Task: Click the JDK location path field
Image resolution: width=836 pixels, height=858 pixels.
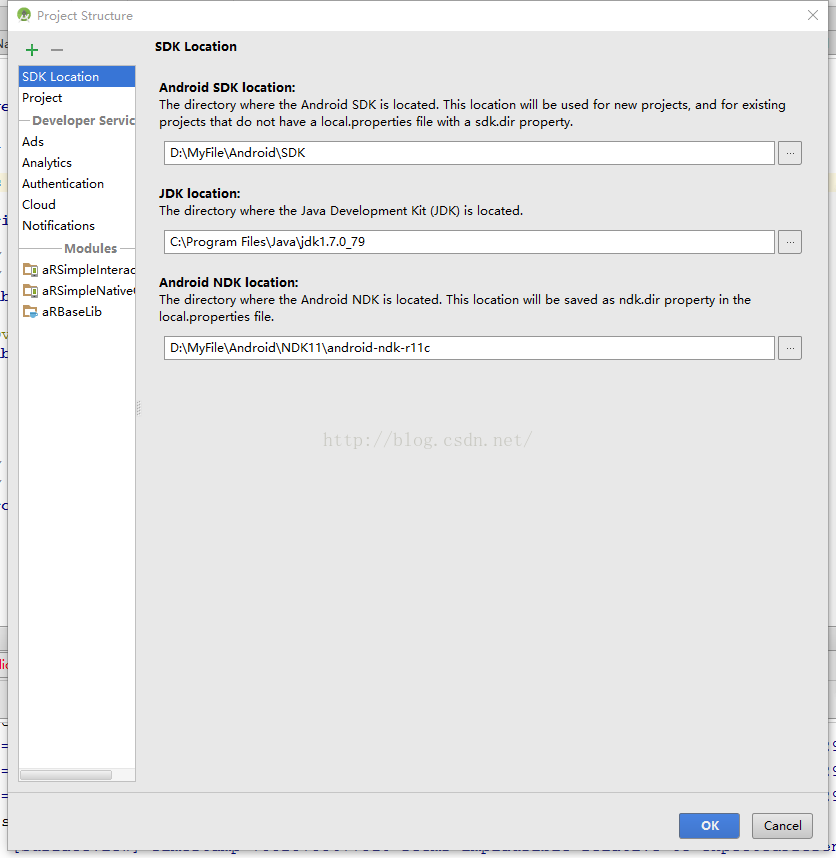Action: (469, 242)
